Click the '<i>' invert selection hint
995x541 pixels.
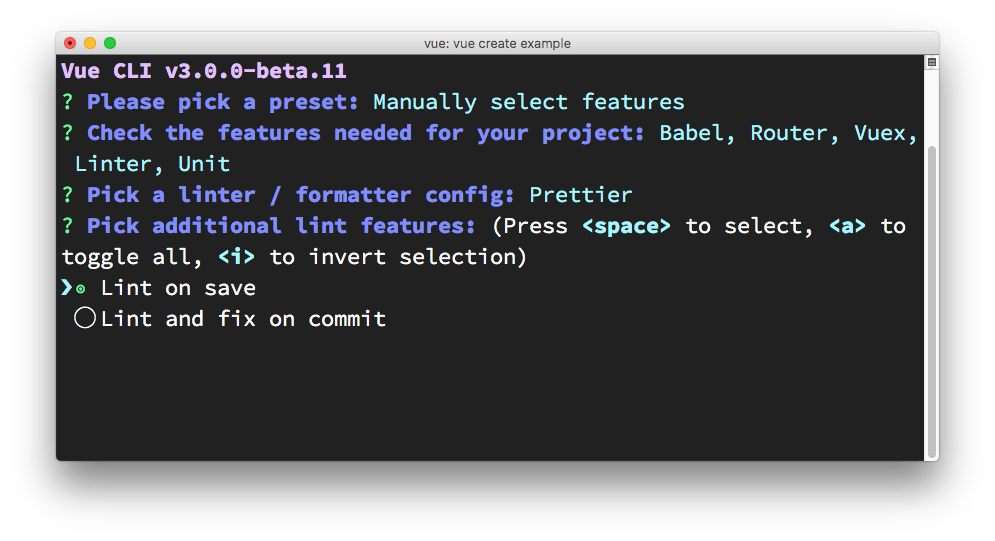click(x=236, y=257)
